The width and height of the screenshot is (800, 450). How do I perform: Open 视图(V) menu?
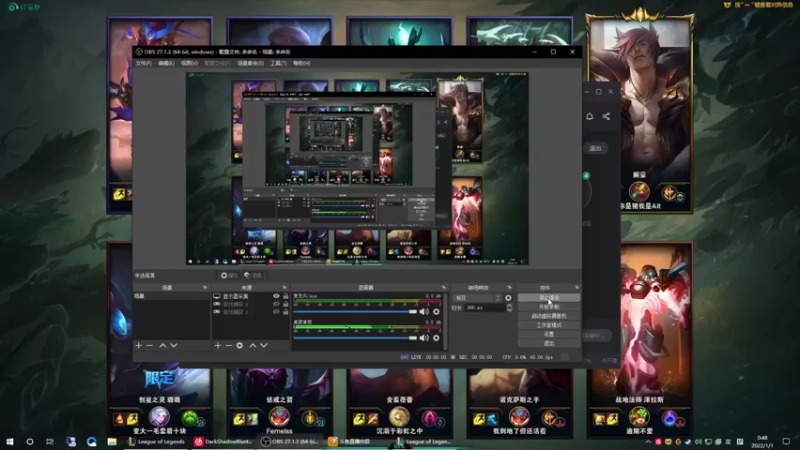coord(189,63)
